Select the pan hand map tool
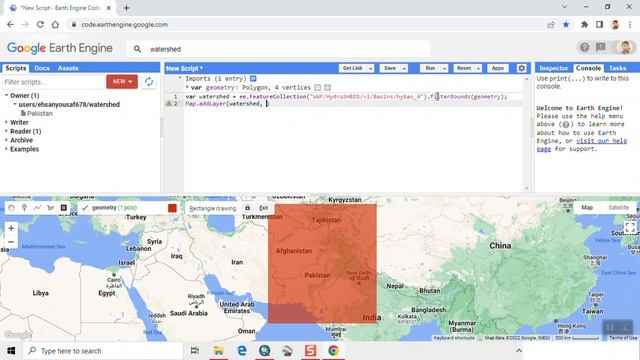Viewport: 640px width, 360px height. click(11, 208)
